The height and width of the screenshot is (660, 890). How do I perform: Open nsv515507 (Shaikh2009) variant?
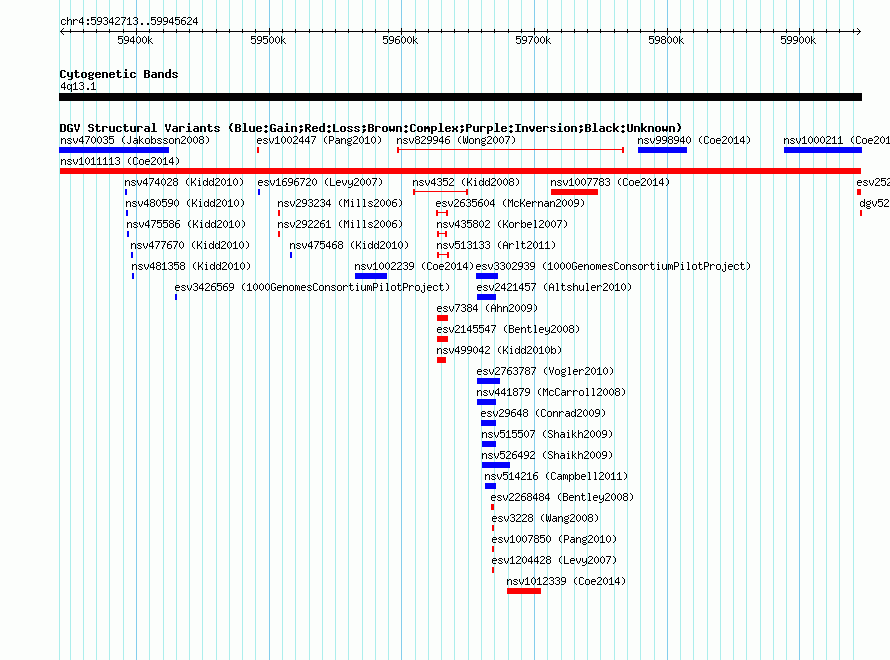[547, 434]
